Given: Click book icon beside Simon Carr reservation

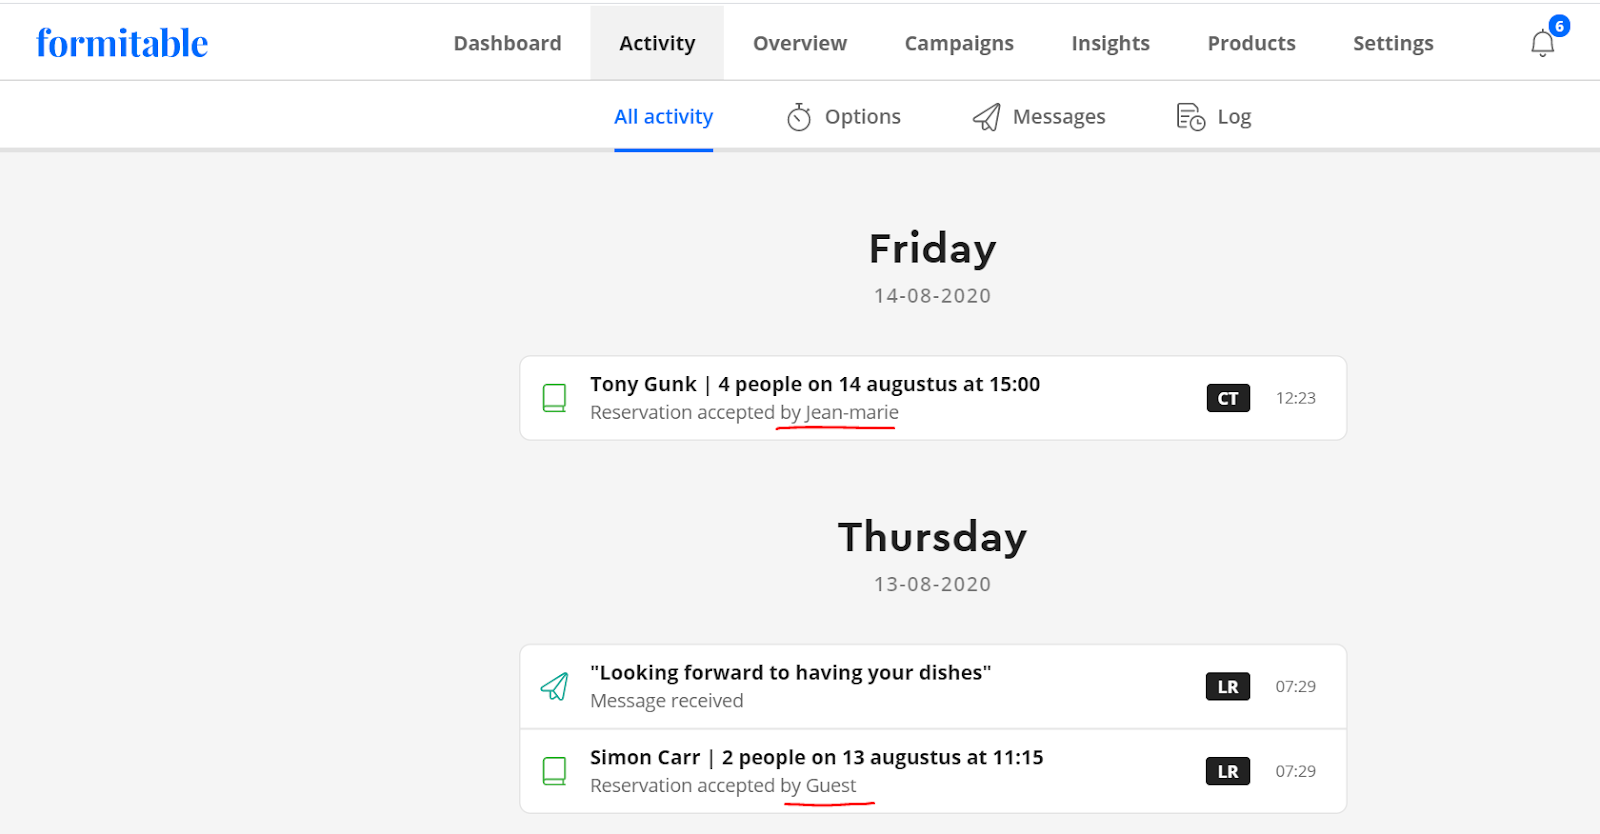Looking at the screenshot, I should pos(554,771).
